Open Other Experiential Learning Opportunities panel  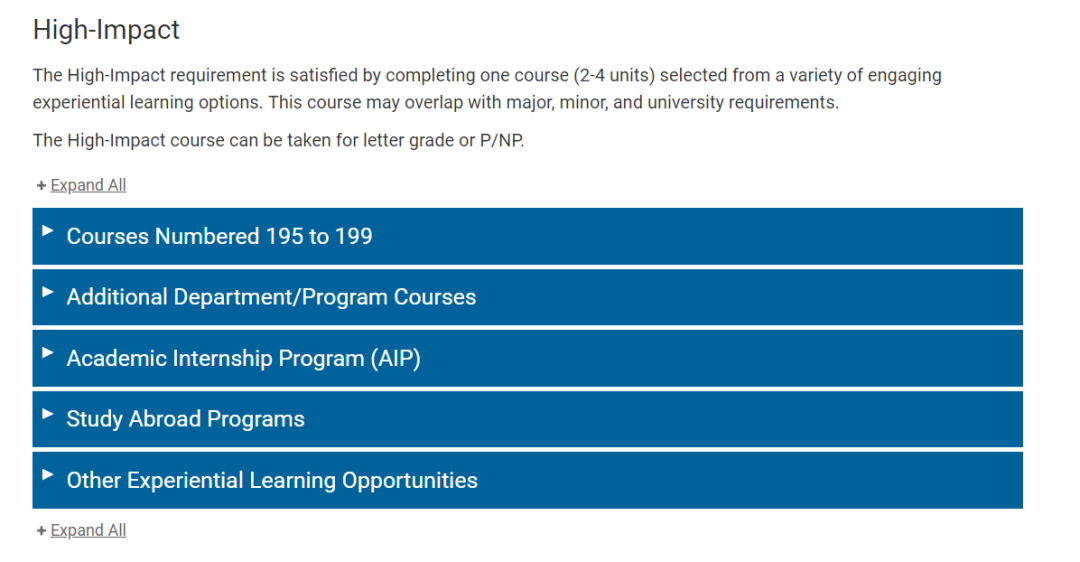click(x=528, y=480)
